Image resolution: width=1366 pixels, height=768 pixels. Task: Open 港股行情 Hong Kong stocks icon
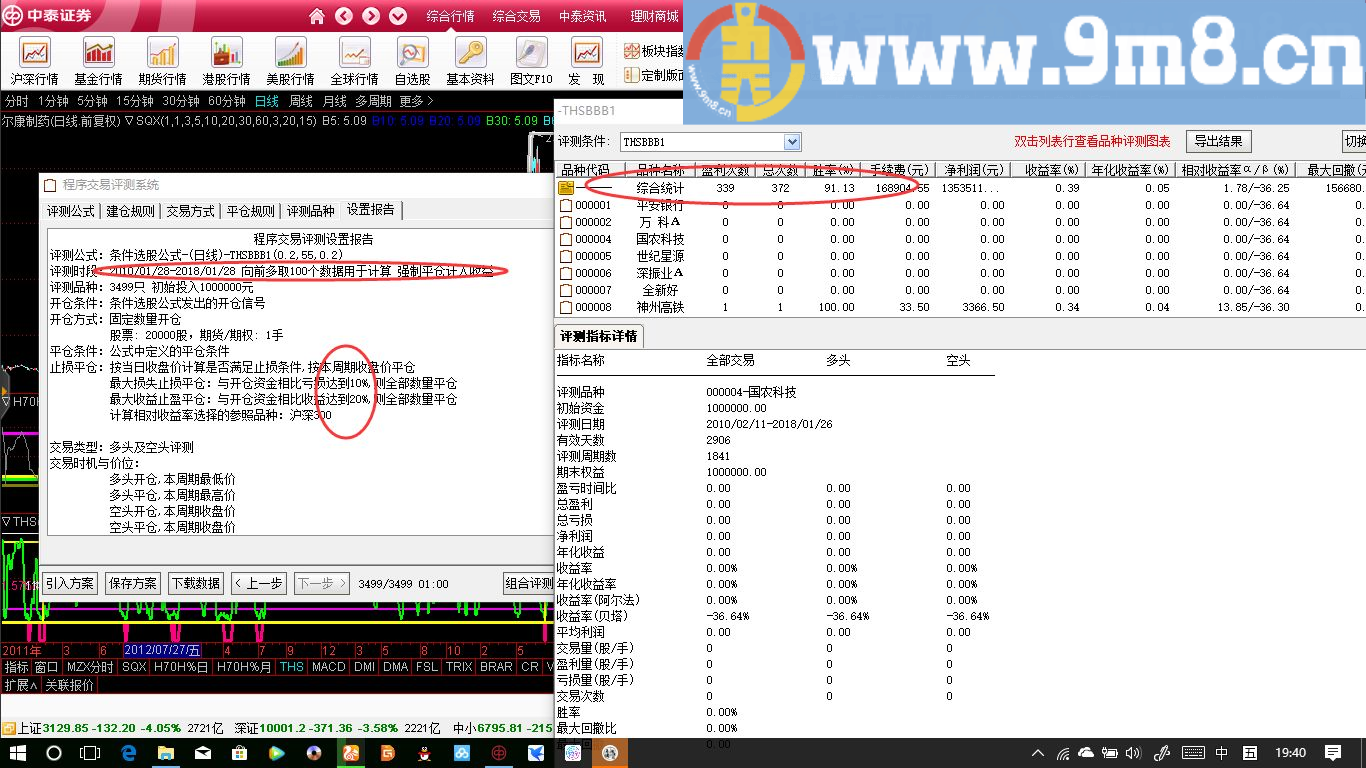tap(226, 61)
